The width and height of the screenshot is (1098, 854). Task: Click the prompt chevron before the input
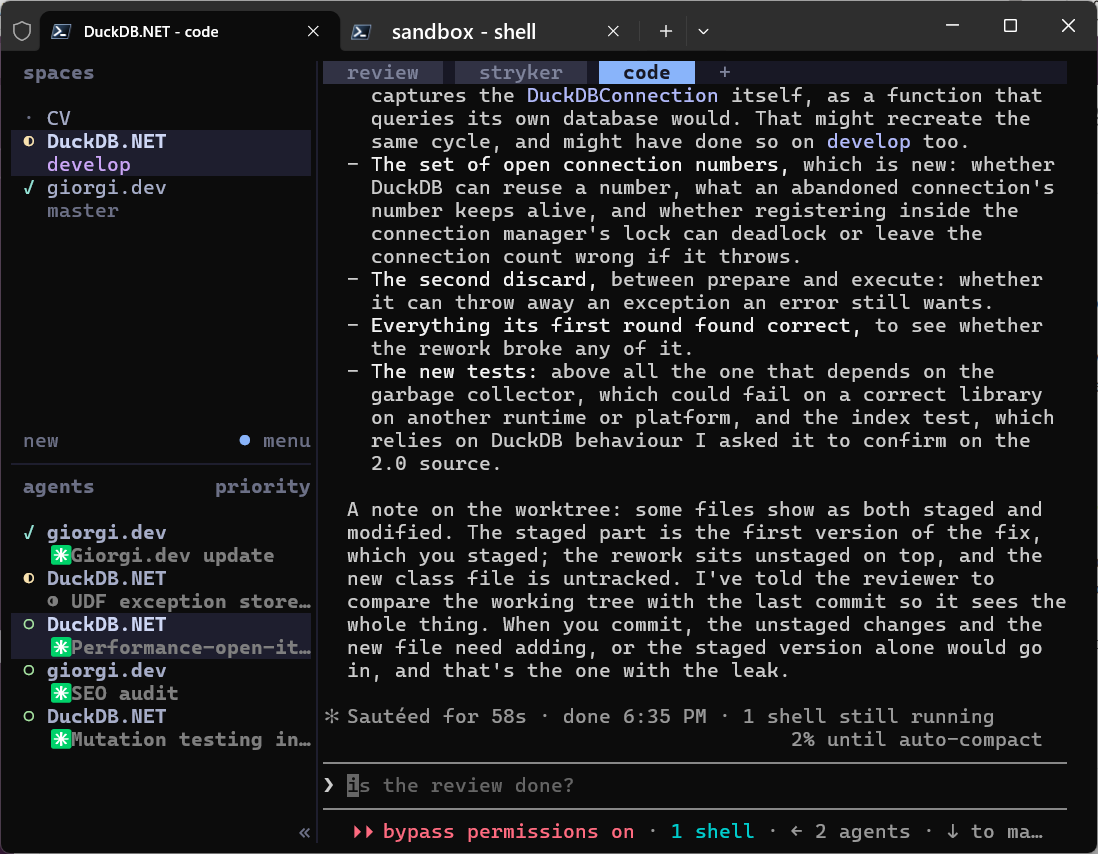click(x=329, y=785)
